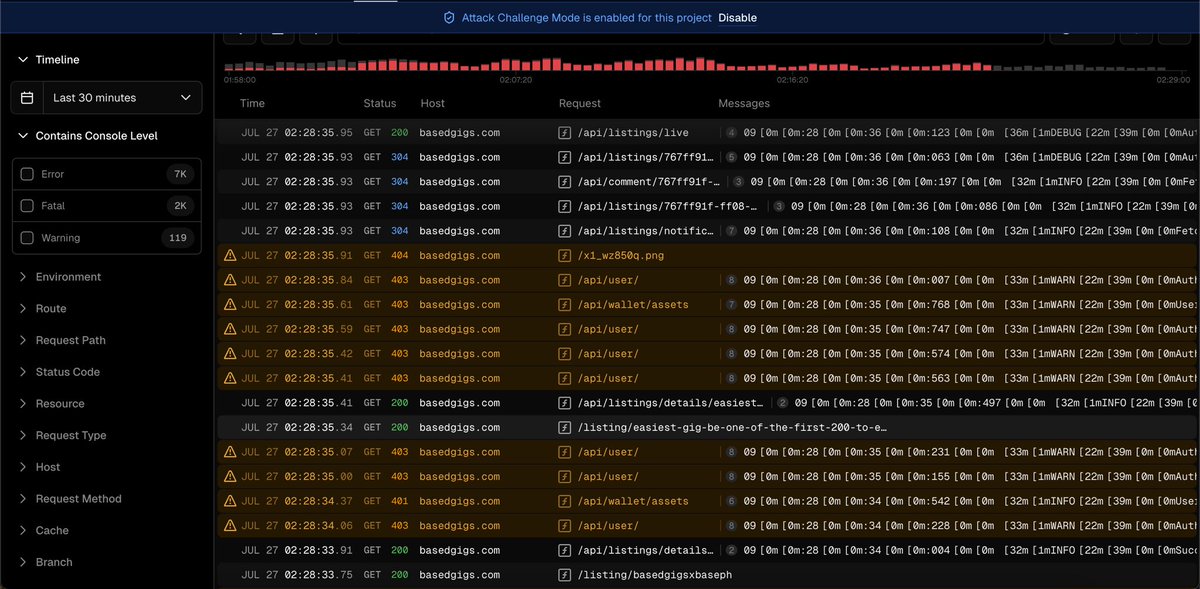Click the calendar icon beside Last 30 minutes

coord(27,98)
